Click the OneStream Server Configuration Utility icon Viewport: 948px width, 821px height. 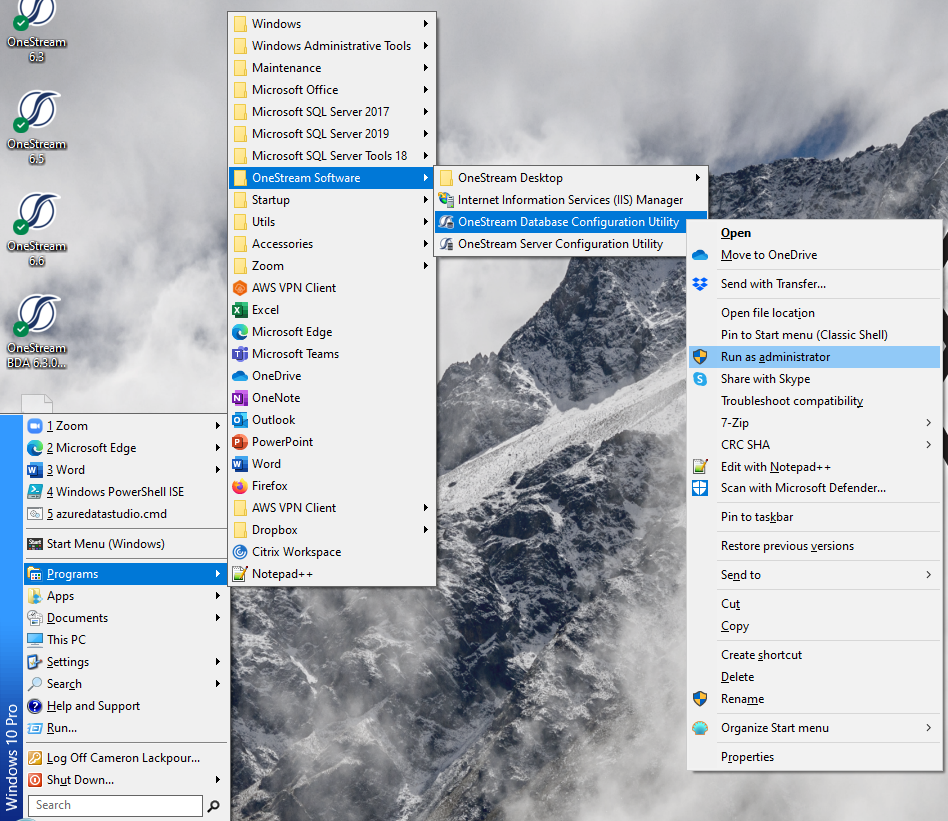click(446, 244)
